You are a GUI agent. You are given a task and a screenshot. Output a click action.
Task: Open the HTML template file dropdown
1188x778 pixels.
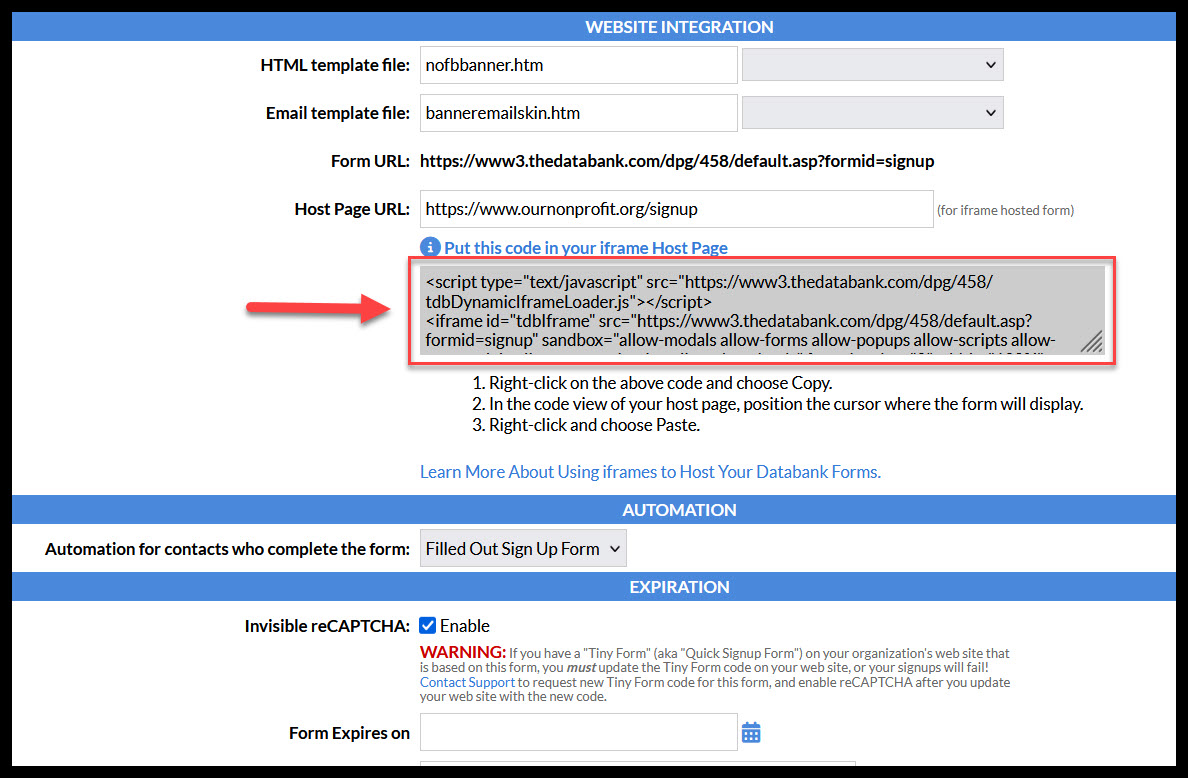[x=873, y=64]
